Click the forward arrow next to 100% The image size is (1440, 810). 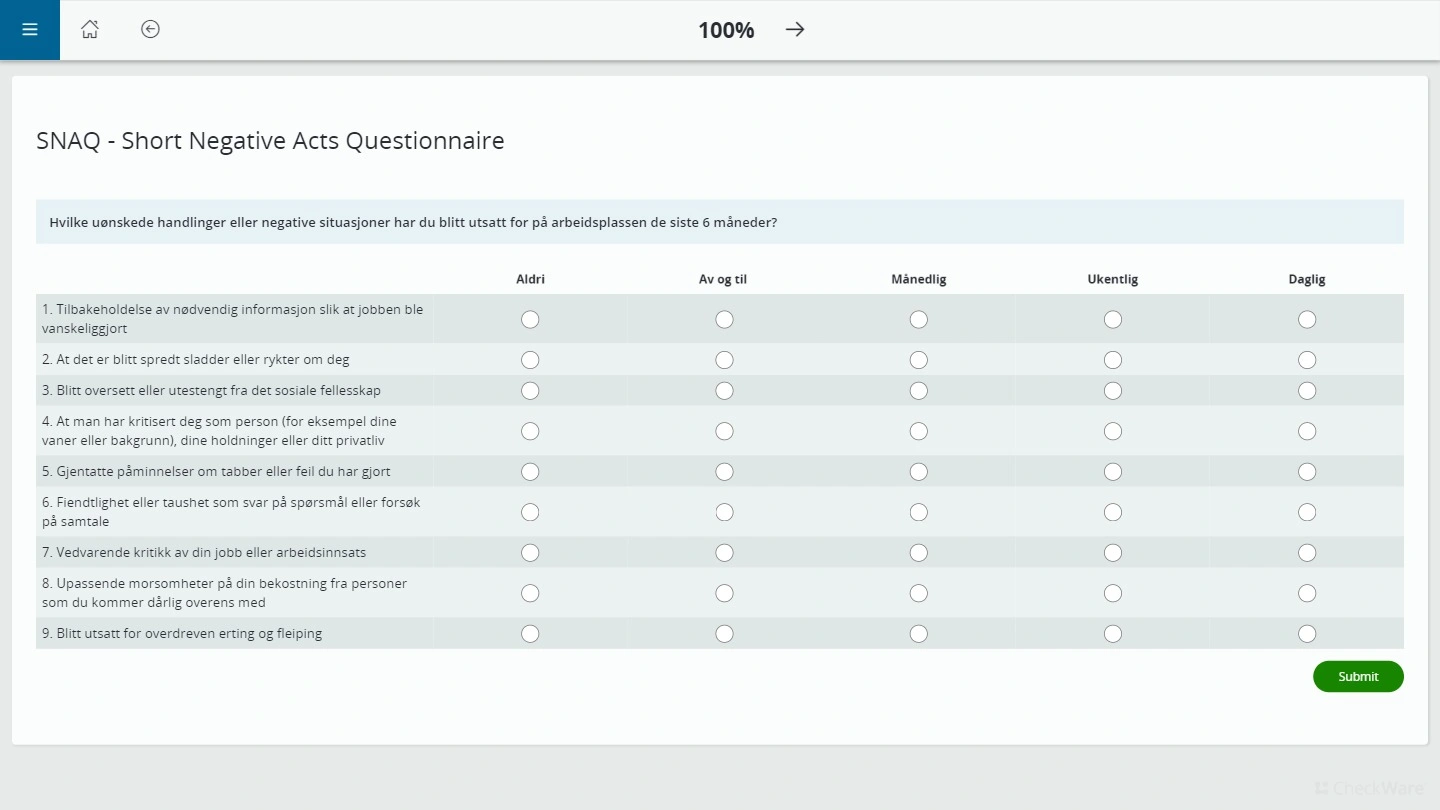(795, 30)
